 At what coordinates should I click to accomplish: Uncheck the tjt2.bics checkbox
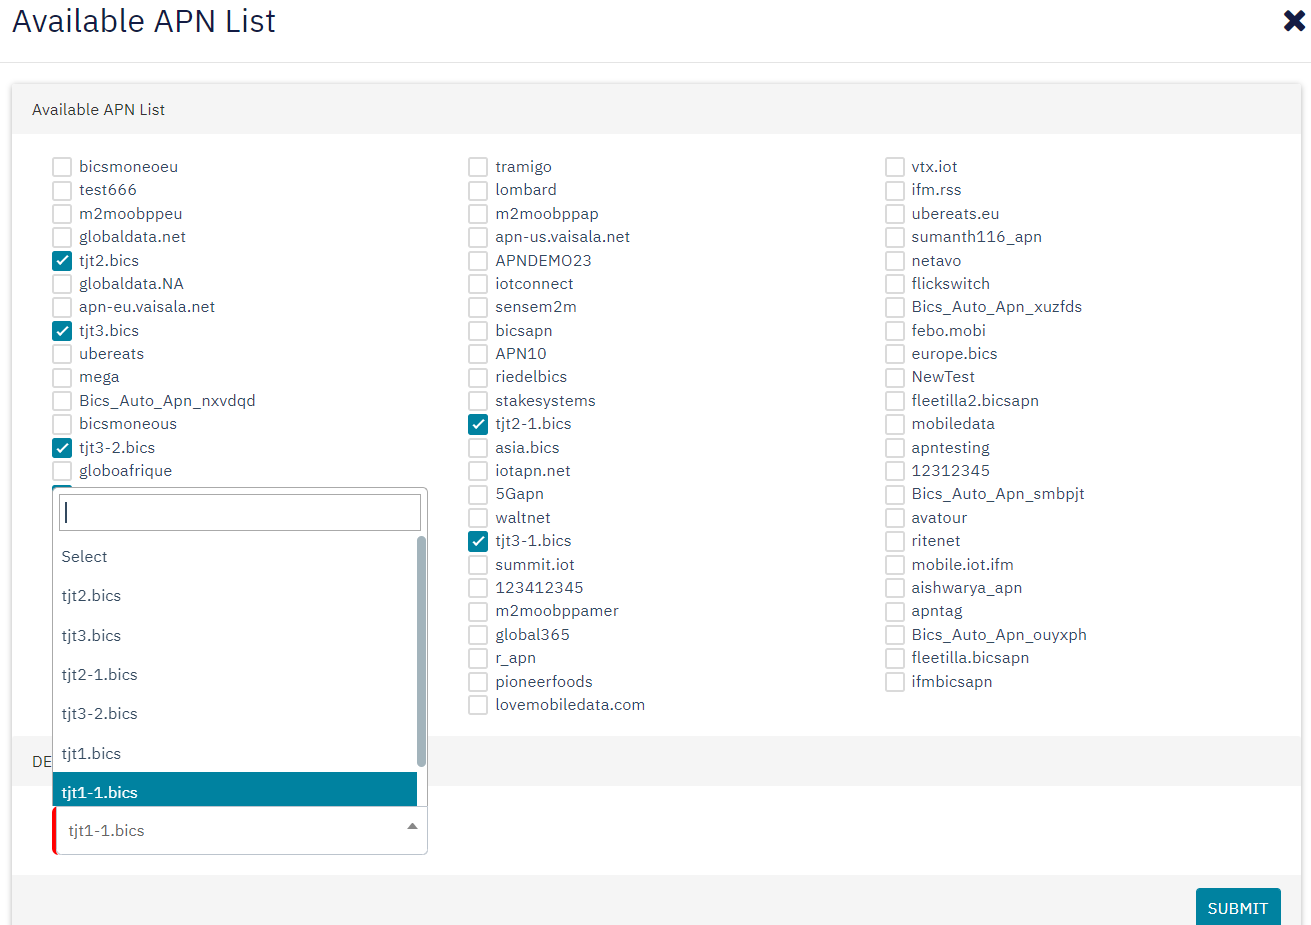tap(62, 260)
